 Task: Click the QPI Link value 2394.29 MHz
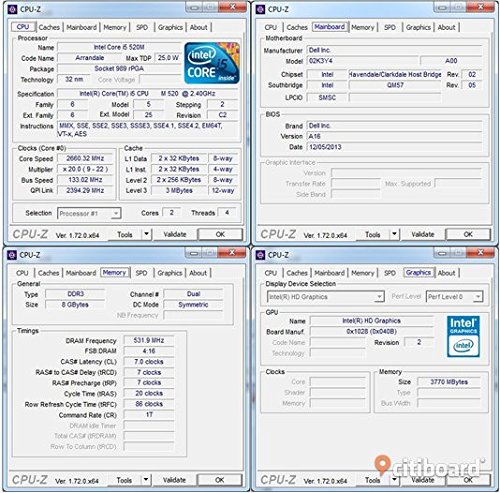pyautogui.click(x=85, y=190)
